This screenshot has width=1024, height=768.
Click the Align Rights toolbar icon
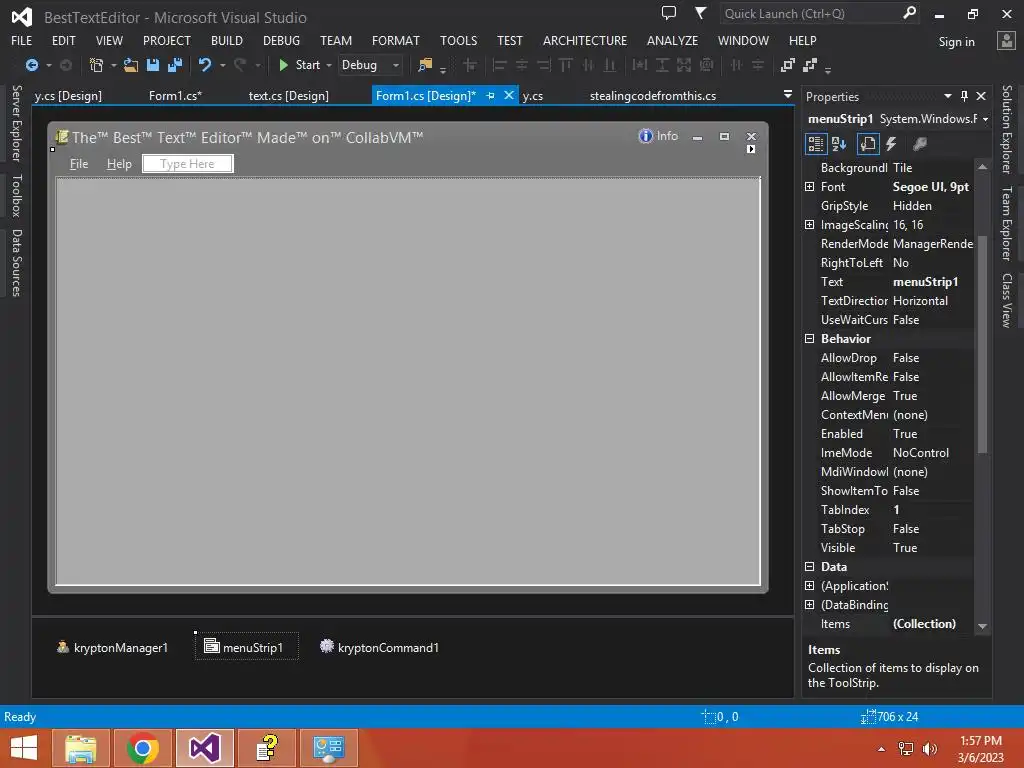tap(544, 65)
